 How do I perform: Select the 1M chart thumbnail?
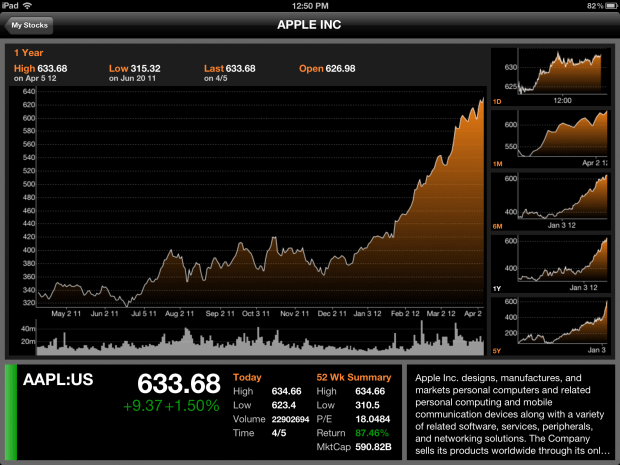[x=551, y=139]
